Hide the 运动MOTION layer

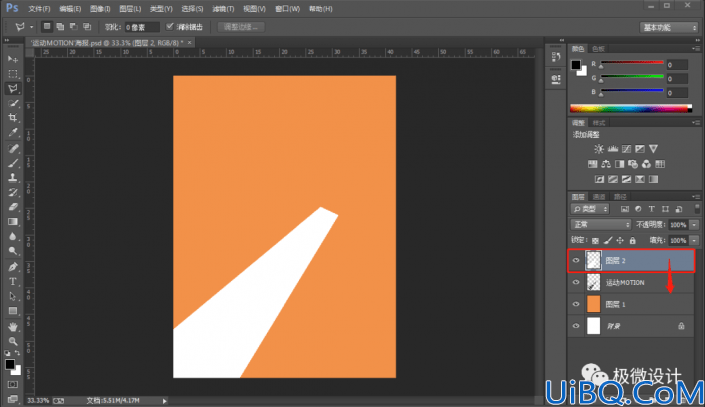pos(576,282)
